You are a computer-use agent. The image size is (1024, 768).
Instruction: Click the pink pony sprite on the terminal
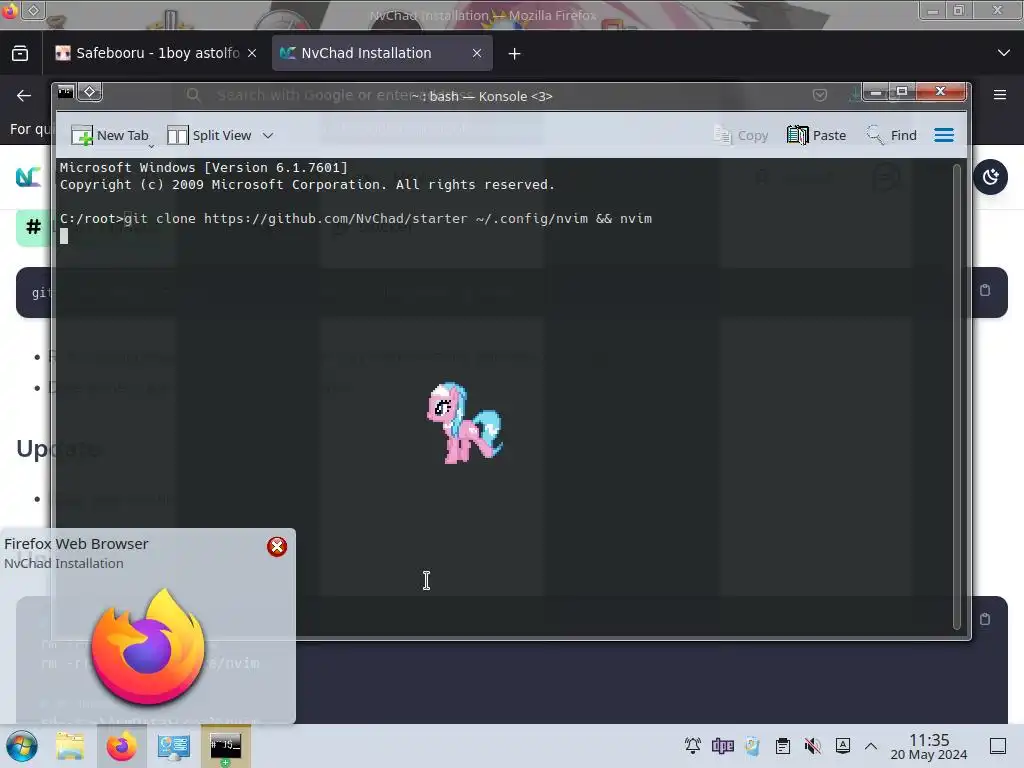pos(464,423)
